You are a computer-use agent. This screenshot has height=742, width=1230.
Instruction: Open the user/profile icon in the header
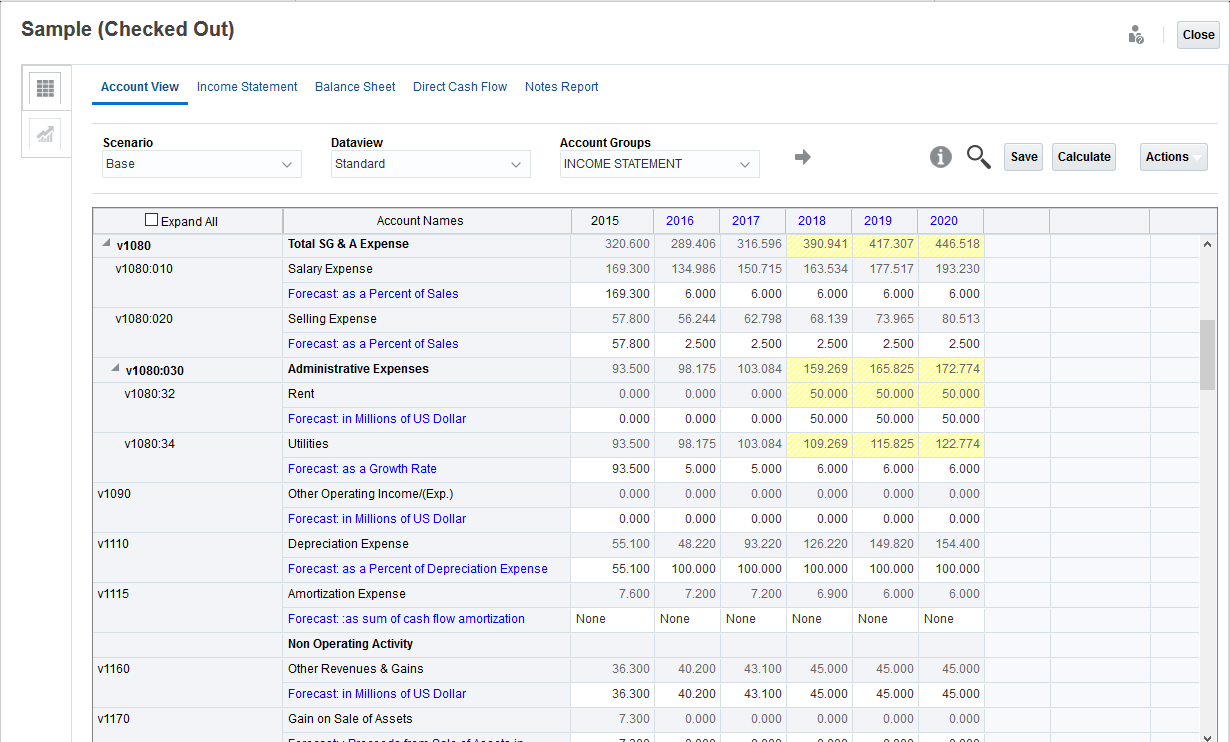[1135, 34]
